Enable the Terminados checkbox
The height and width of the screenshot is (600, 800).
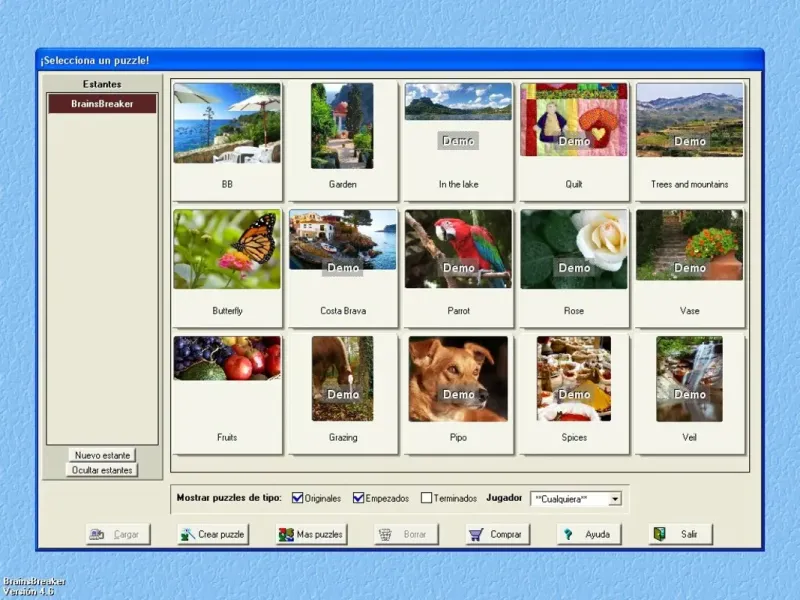pyautogui.click(x=427, y=498)
